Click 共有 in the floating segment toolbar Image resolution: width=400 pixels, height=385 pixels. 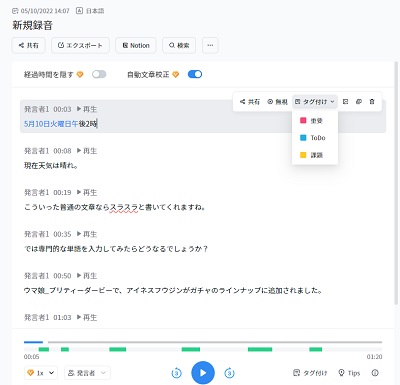[250, 102]
